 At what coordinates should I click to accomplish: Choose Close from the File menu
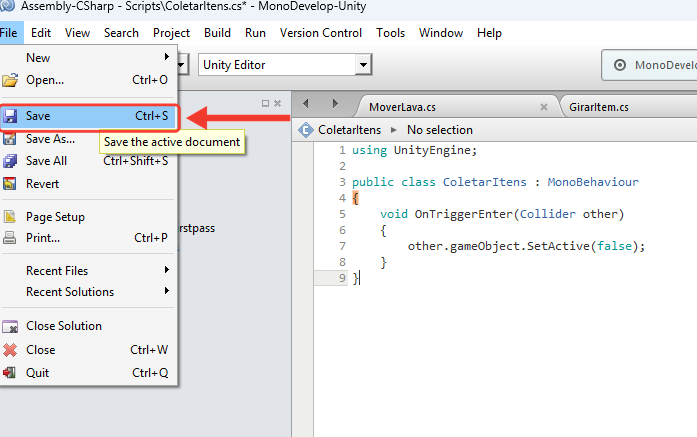(88, 350)
